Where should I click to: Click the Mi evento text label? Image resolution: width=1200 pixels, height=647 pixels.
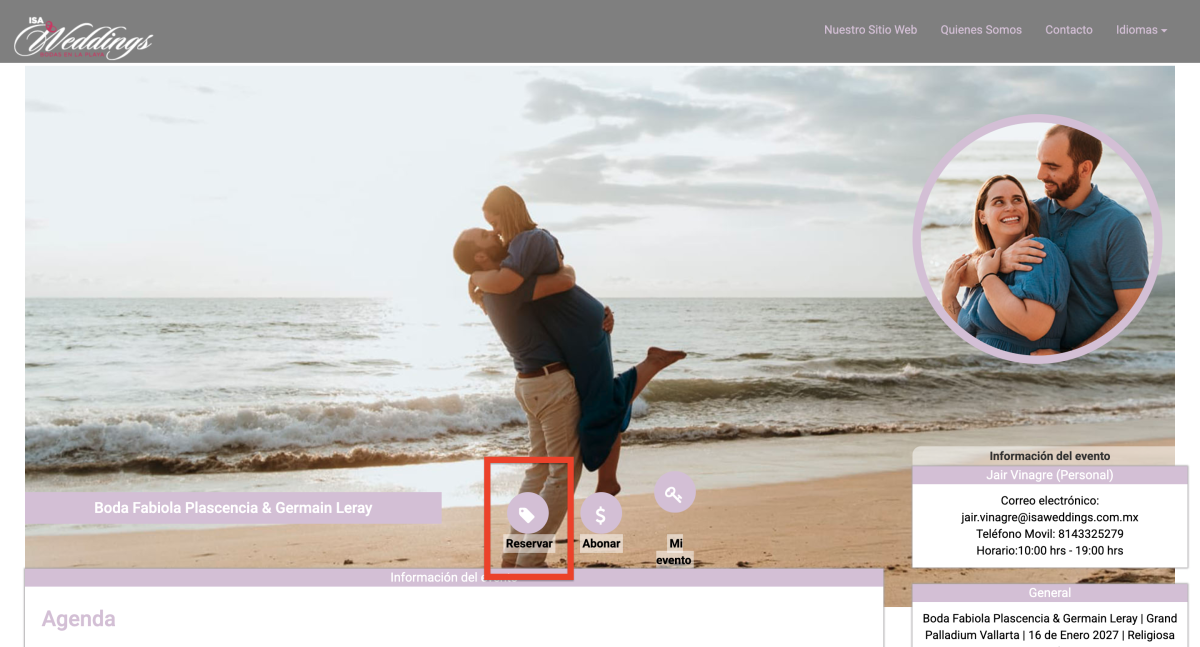coord(674,551)
